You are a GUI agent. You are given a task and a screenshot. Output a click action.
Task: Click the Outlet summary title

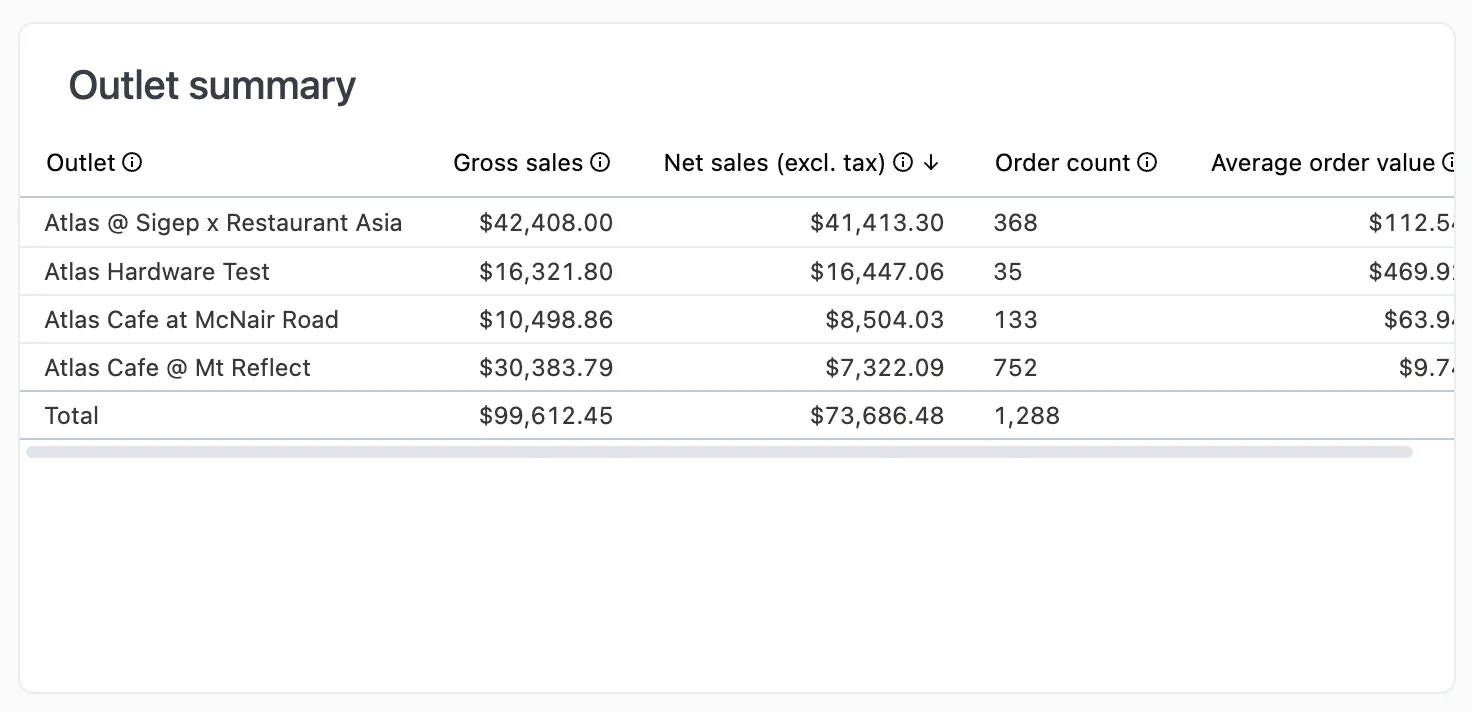[x=211, y=85]
